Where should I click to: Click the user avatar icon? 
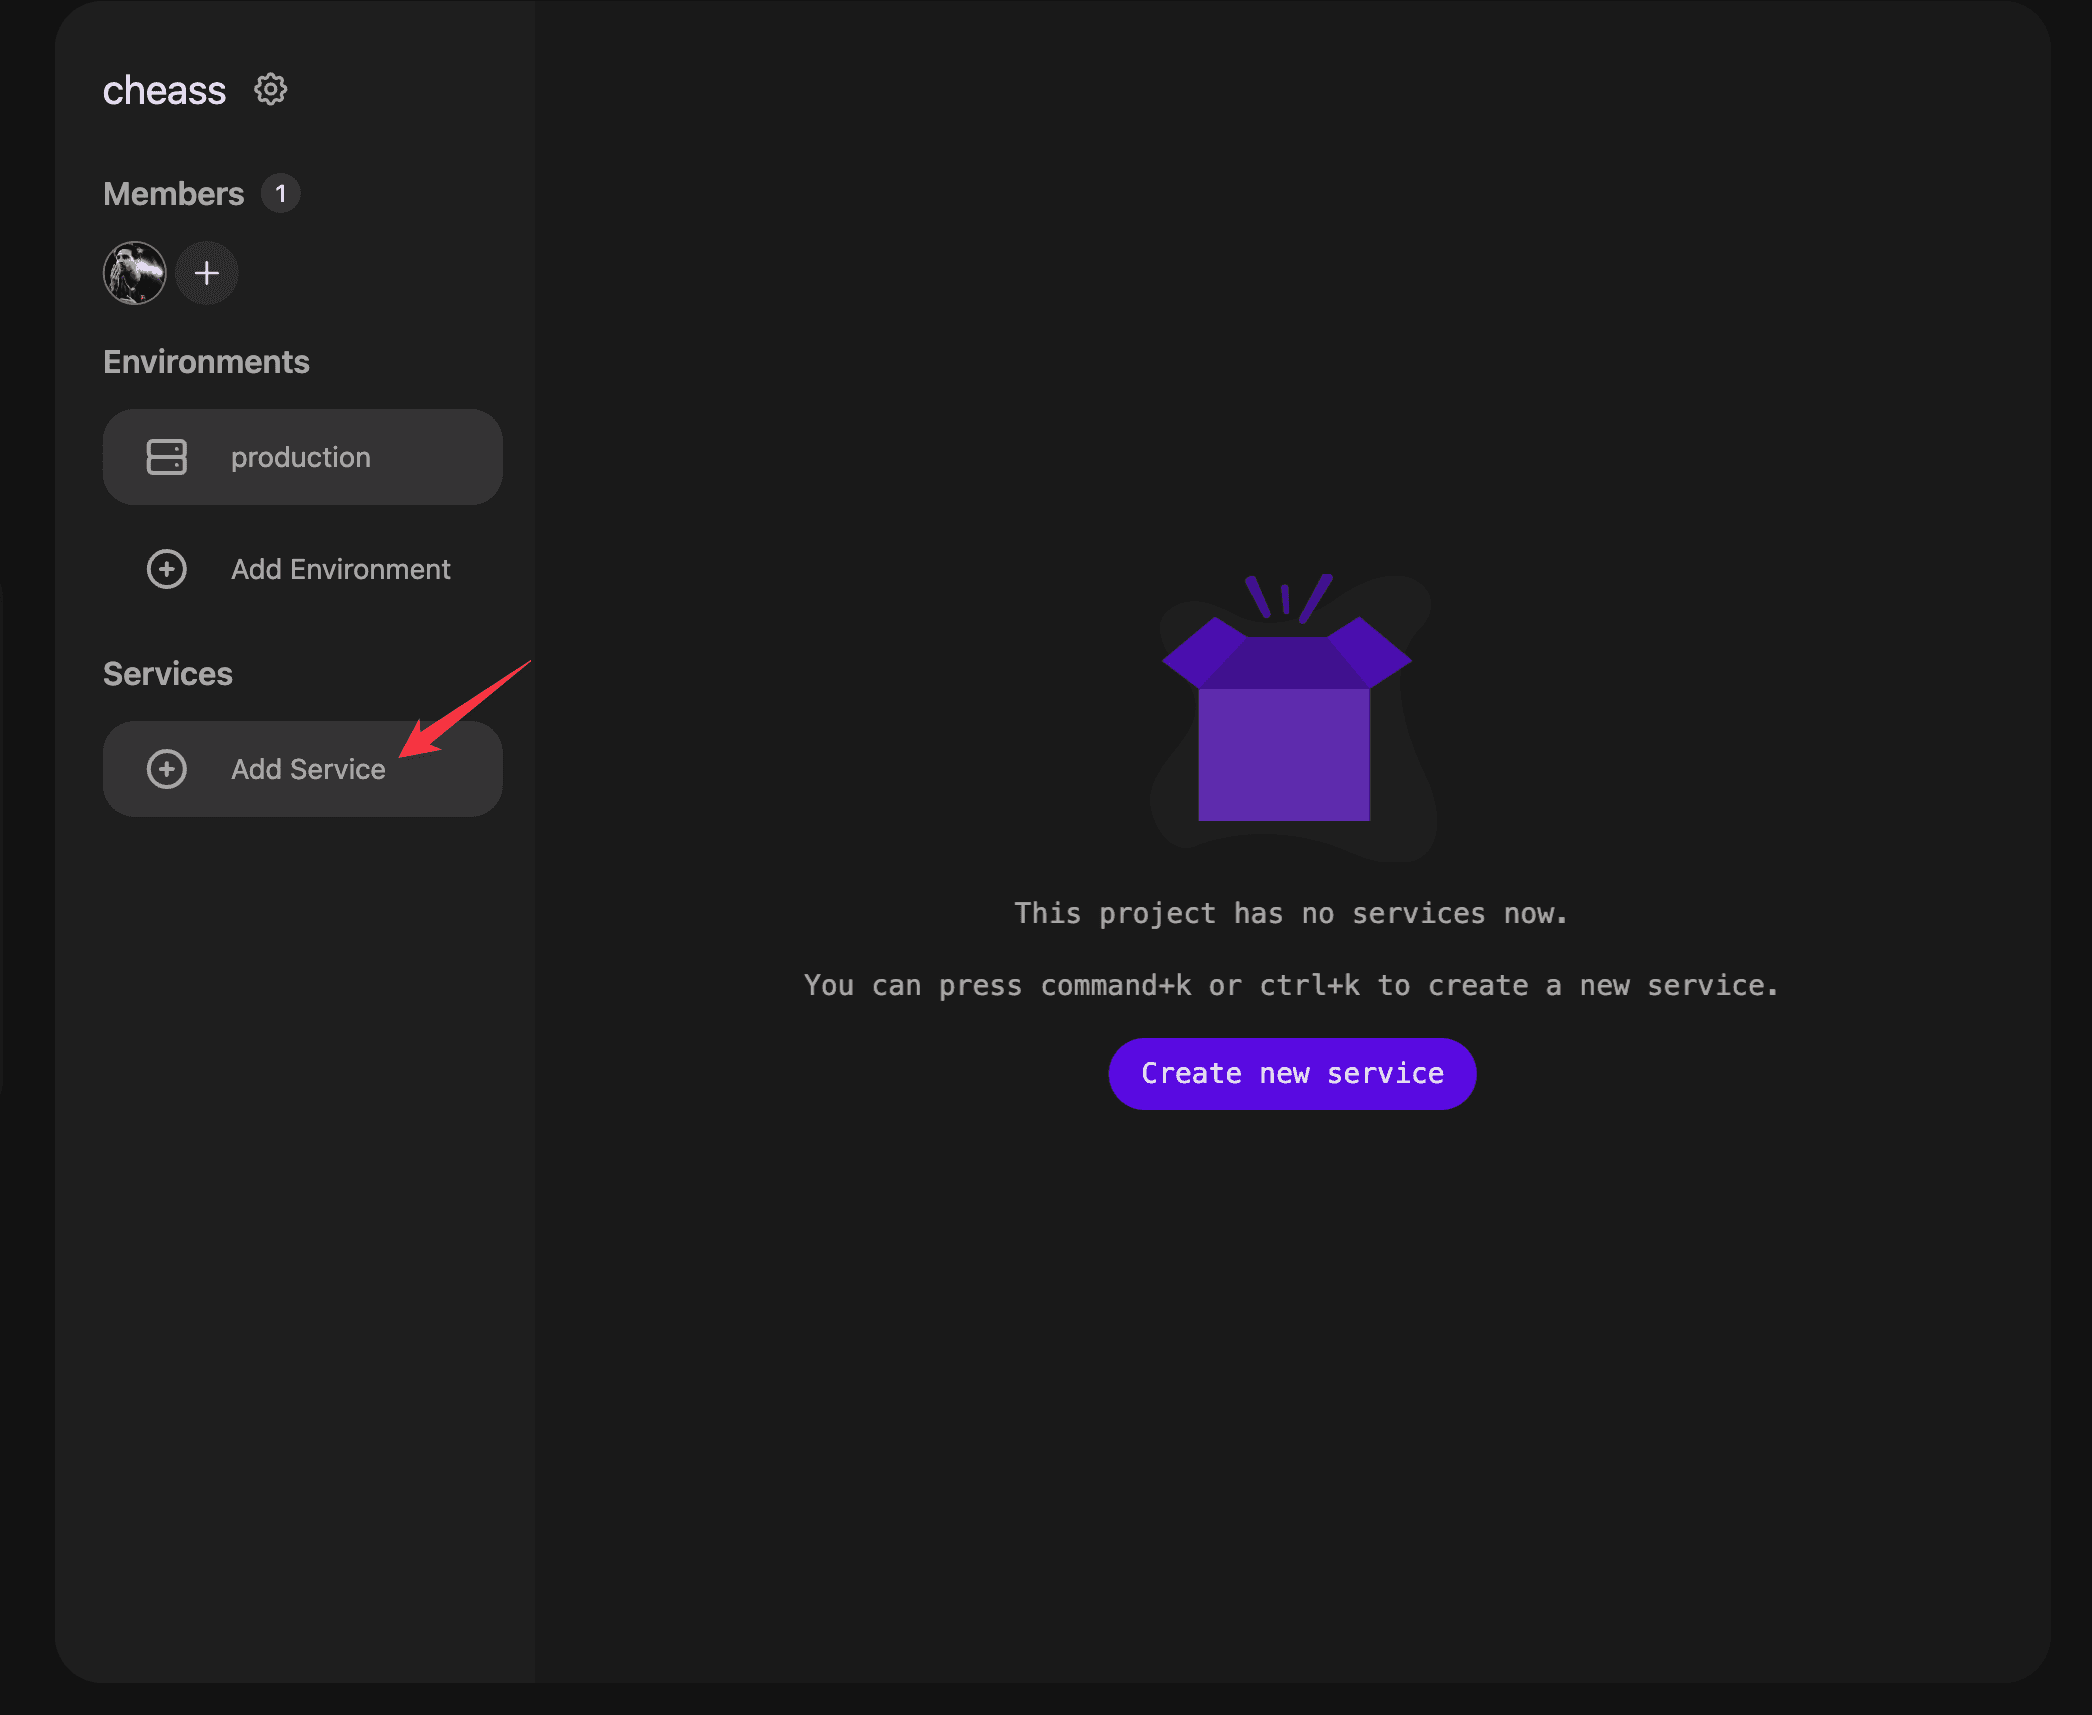tap(136, 271)
